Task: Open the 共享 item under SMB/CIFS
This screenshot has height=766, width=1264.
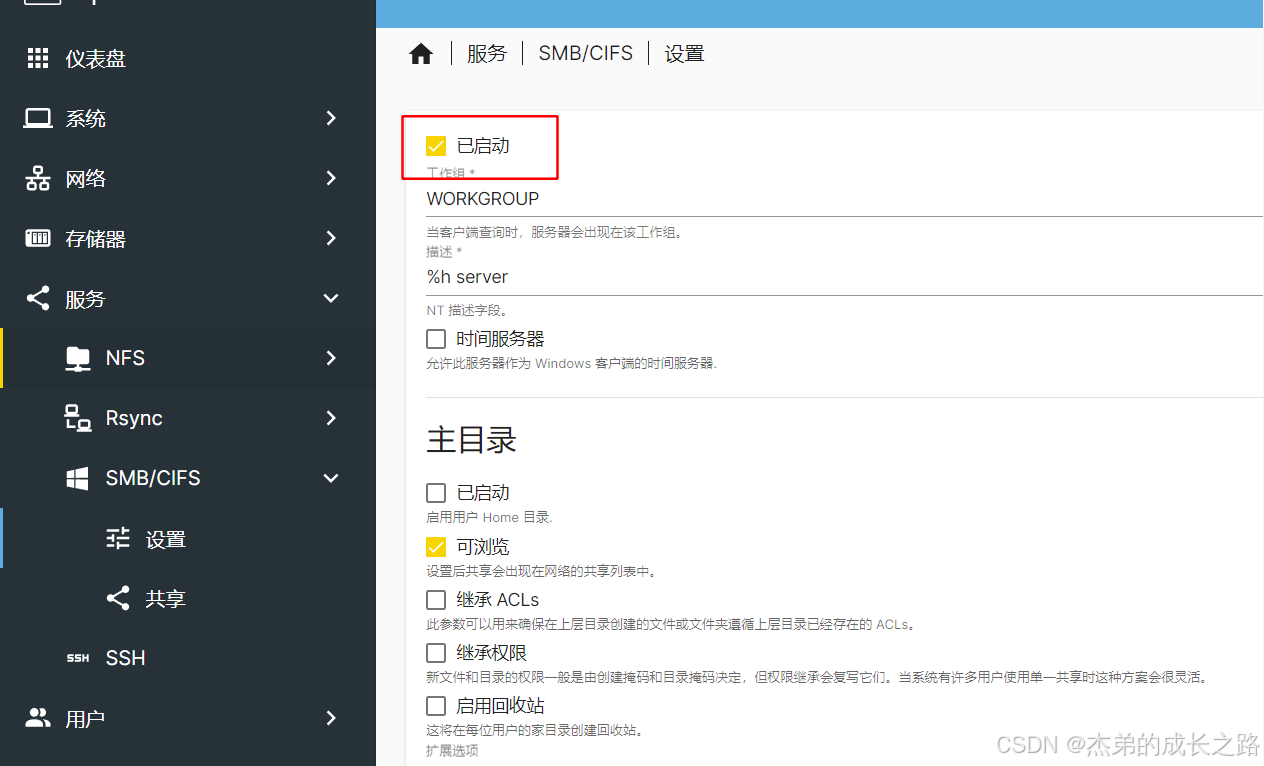Action: (188, 598)
